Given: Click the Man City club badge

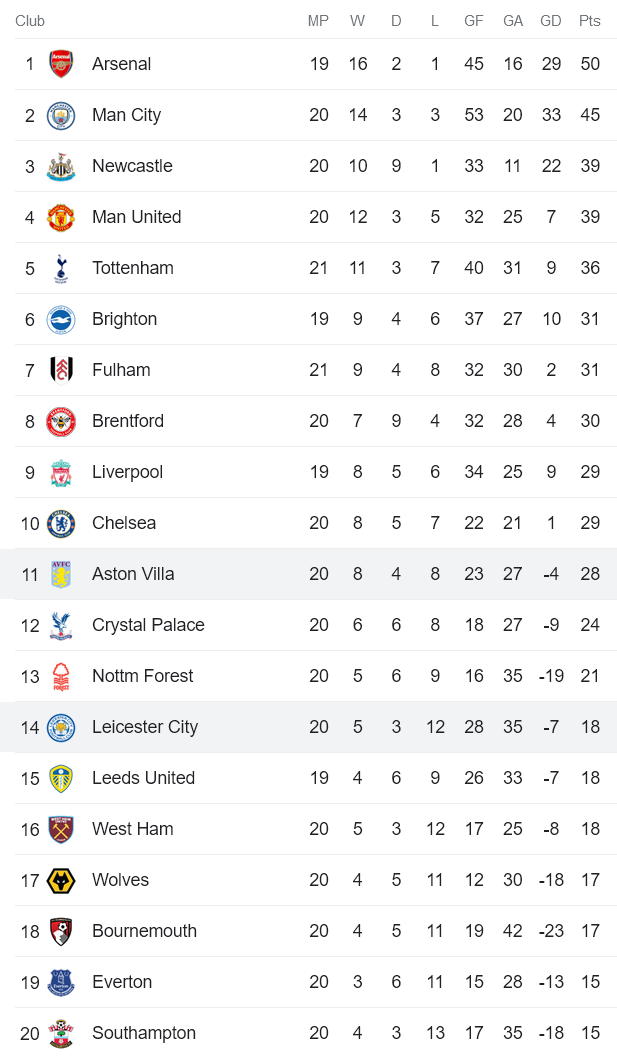Looking at the screenshot, I should tap(61, 115).
